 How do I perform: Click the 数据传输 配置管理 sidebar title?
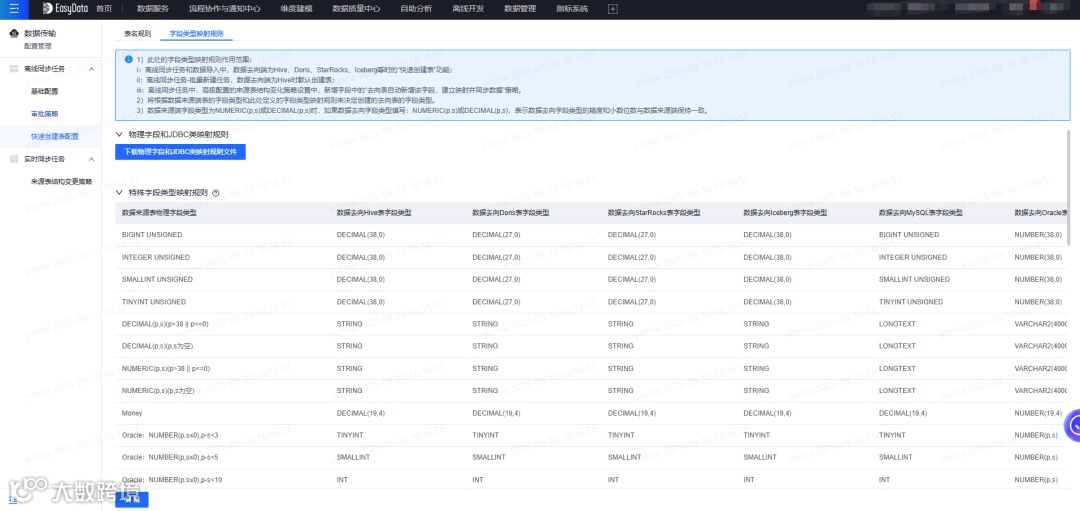39,39
